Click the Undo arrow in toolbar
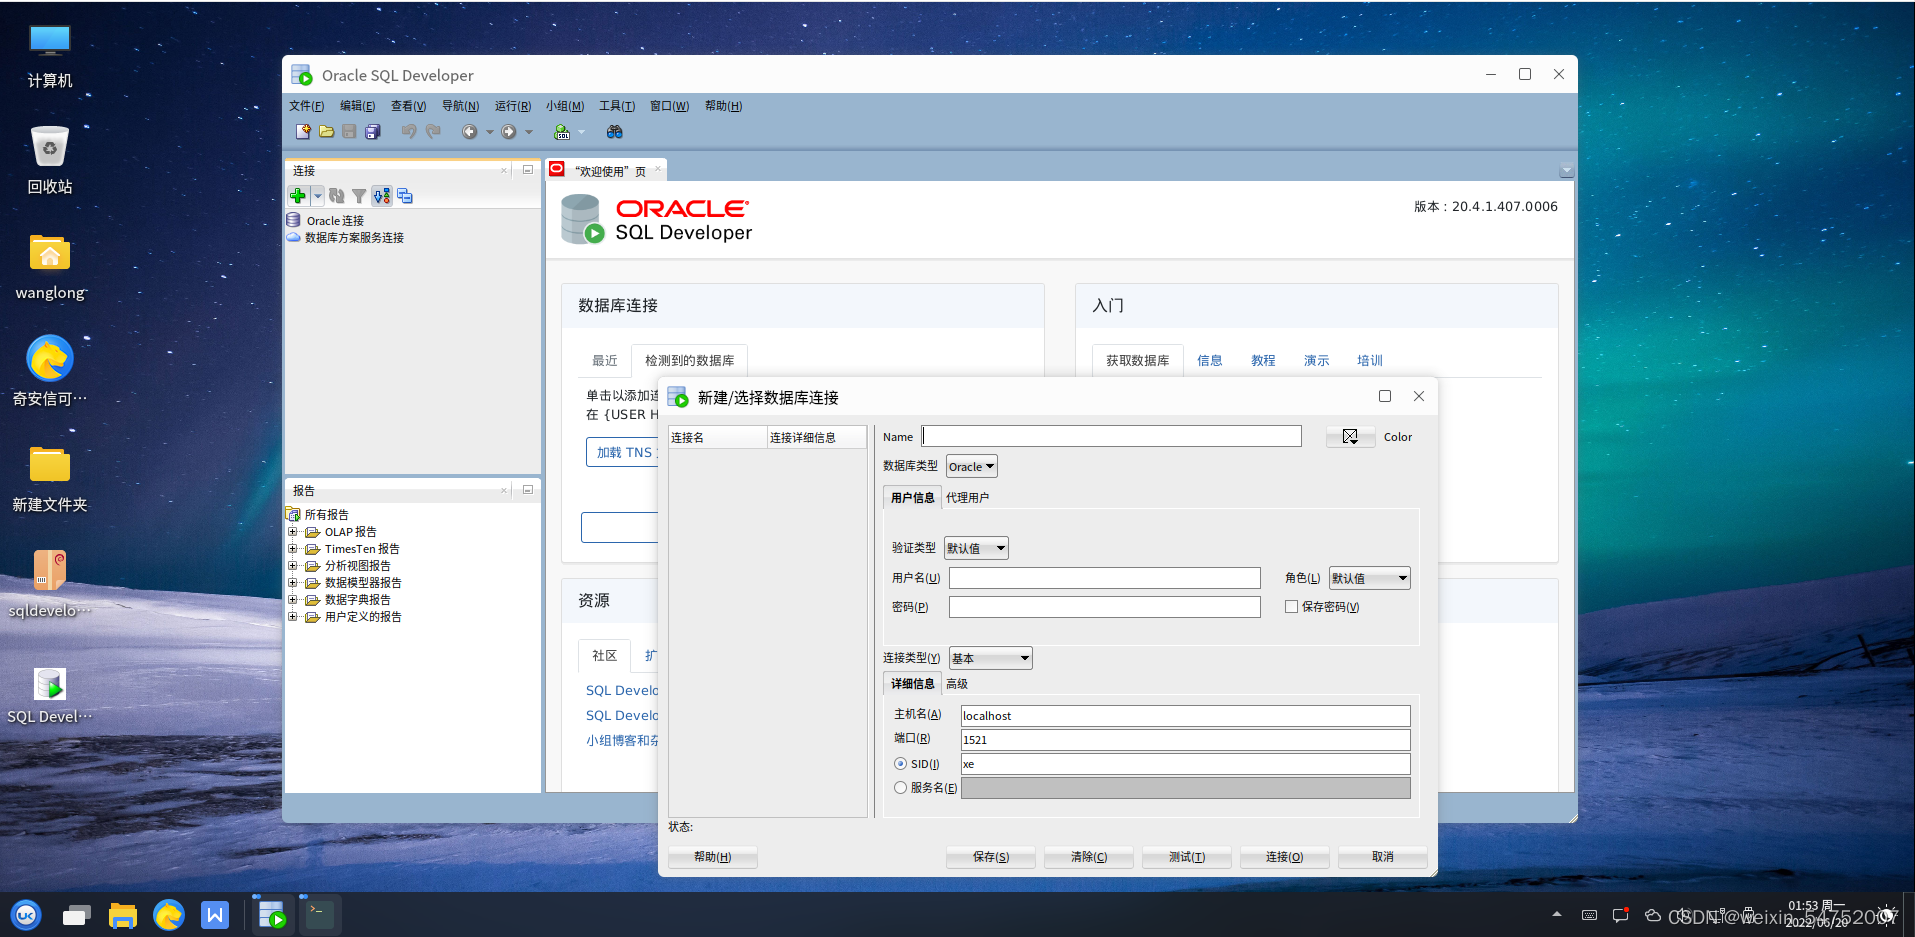Viewport: 1915px width, 937px height. [x=408, y=132]
